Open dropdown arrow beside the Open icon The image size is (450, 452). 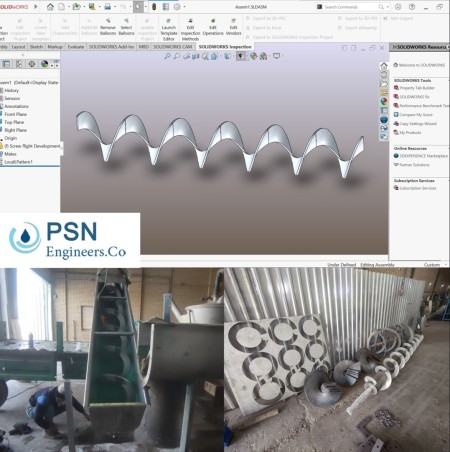point(84,7)
